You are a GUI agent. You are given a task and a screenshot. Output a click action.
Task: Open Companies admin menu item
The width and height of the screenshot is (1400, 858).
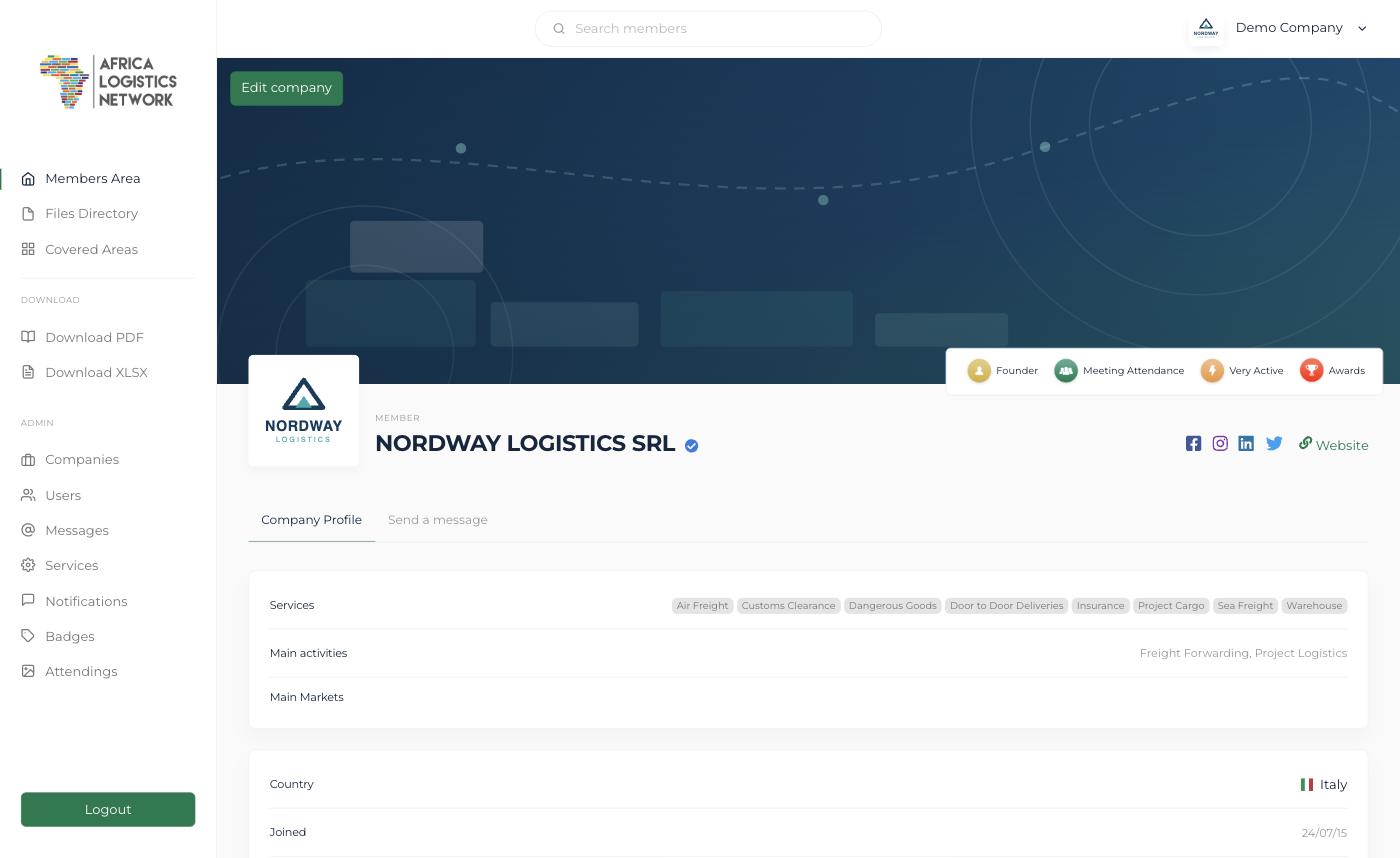coord(82,460)
